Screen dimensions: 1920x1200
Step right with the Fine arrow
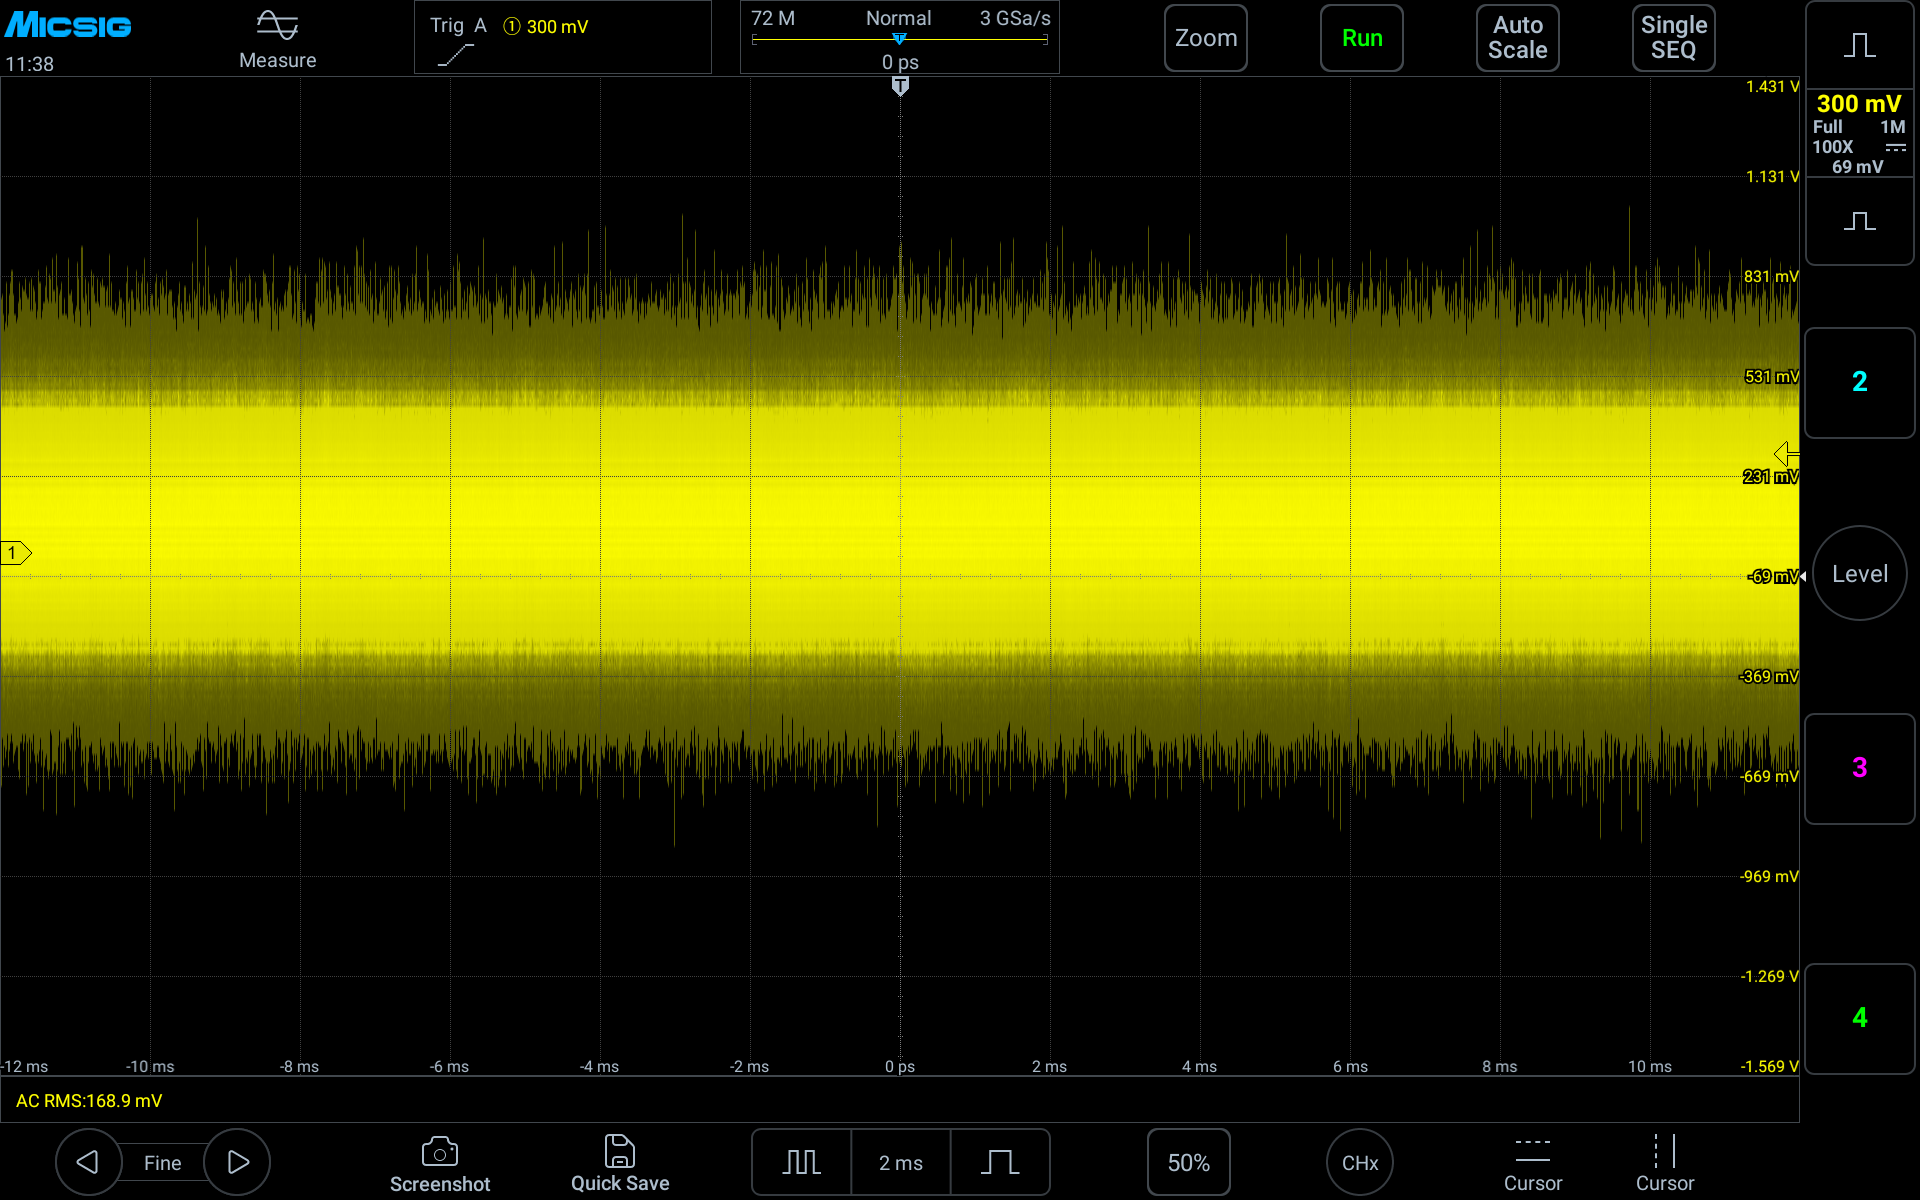238,1162
